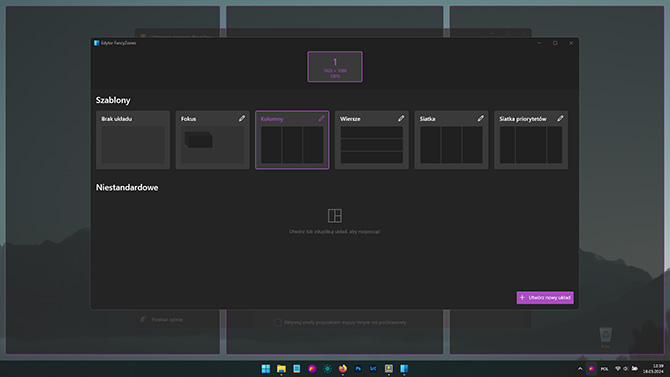Edit the Siatka template with pencil icon
Image resolution: width=670 pixels, height=377 pixels.
[481, 118]
